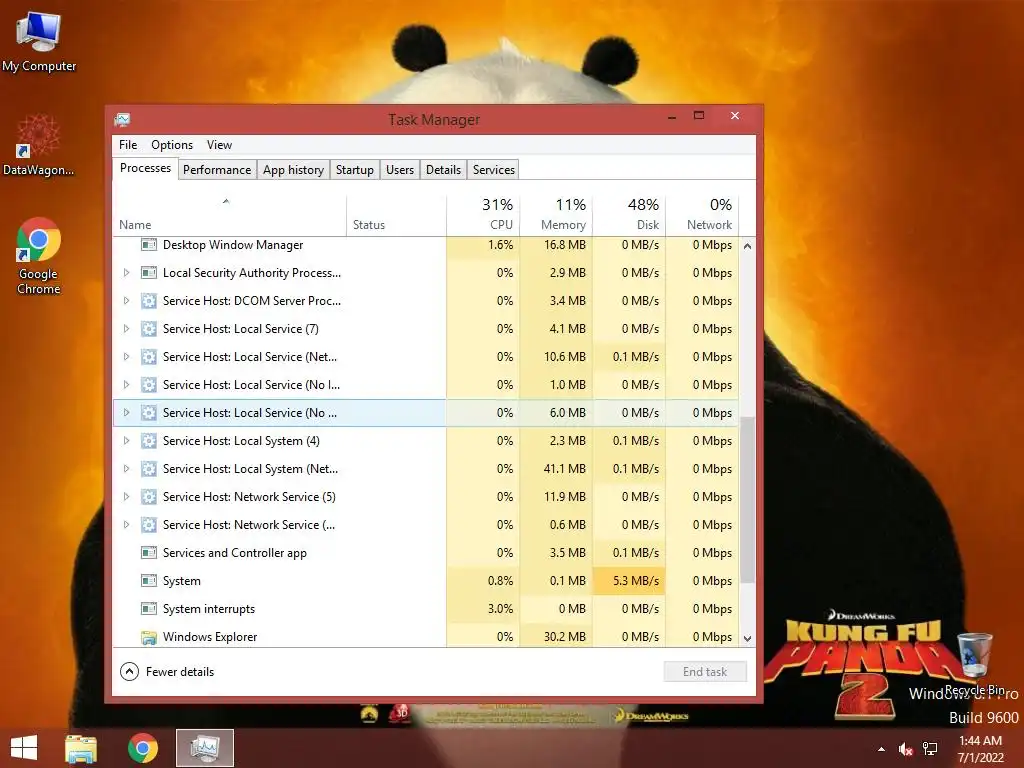Sort processes by CPU column
Viewport: 1024px width, 768px height.
click(483, 214)
